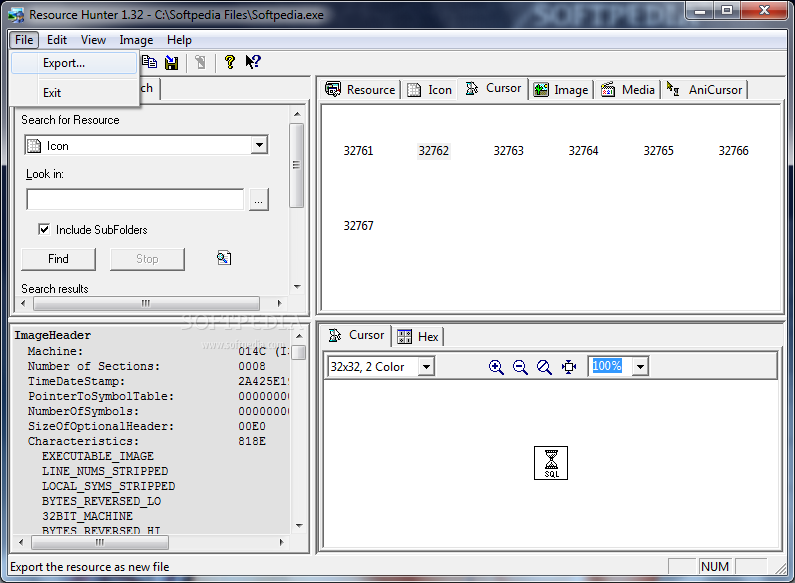Click the greyed-out document toolbar icon

pos(200,62)
